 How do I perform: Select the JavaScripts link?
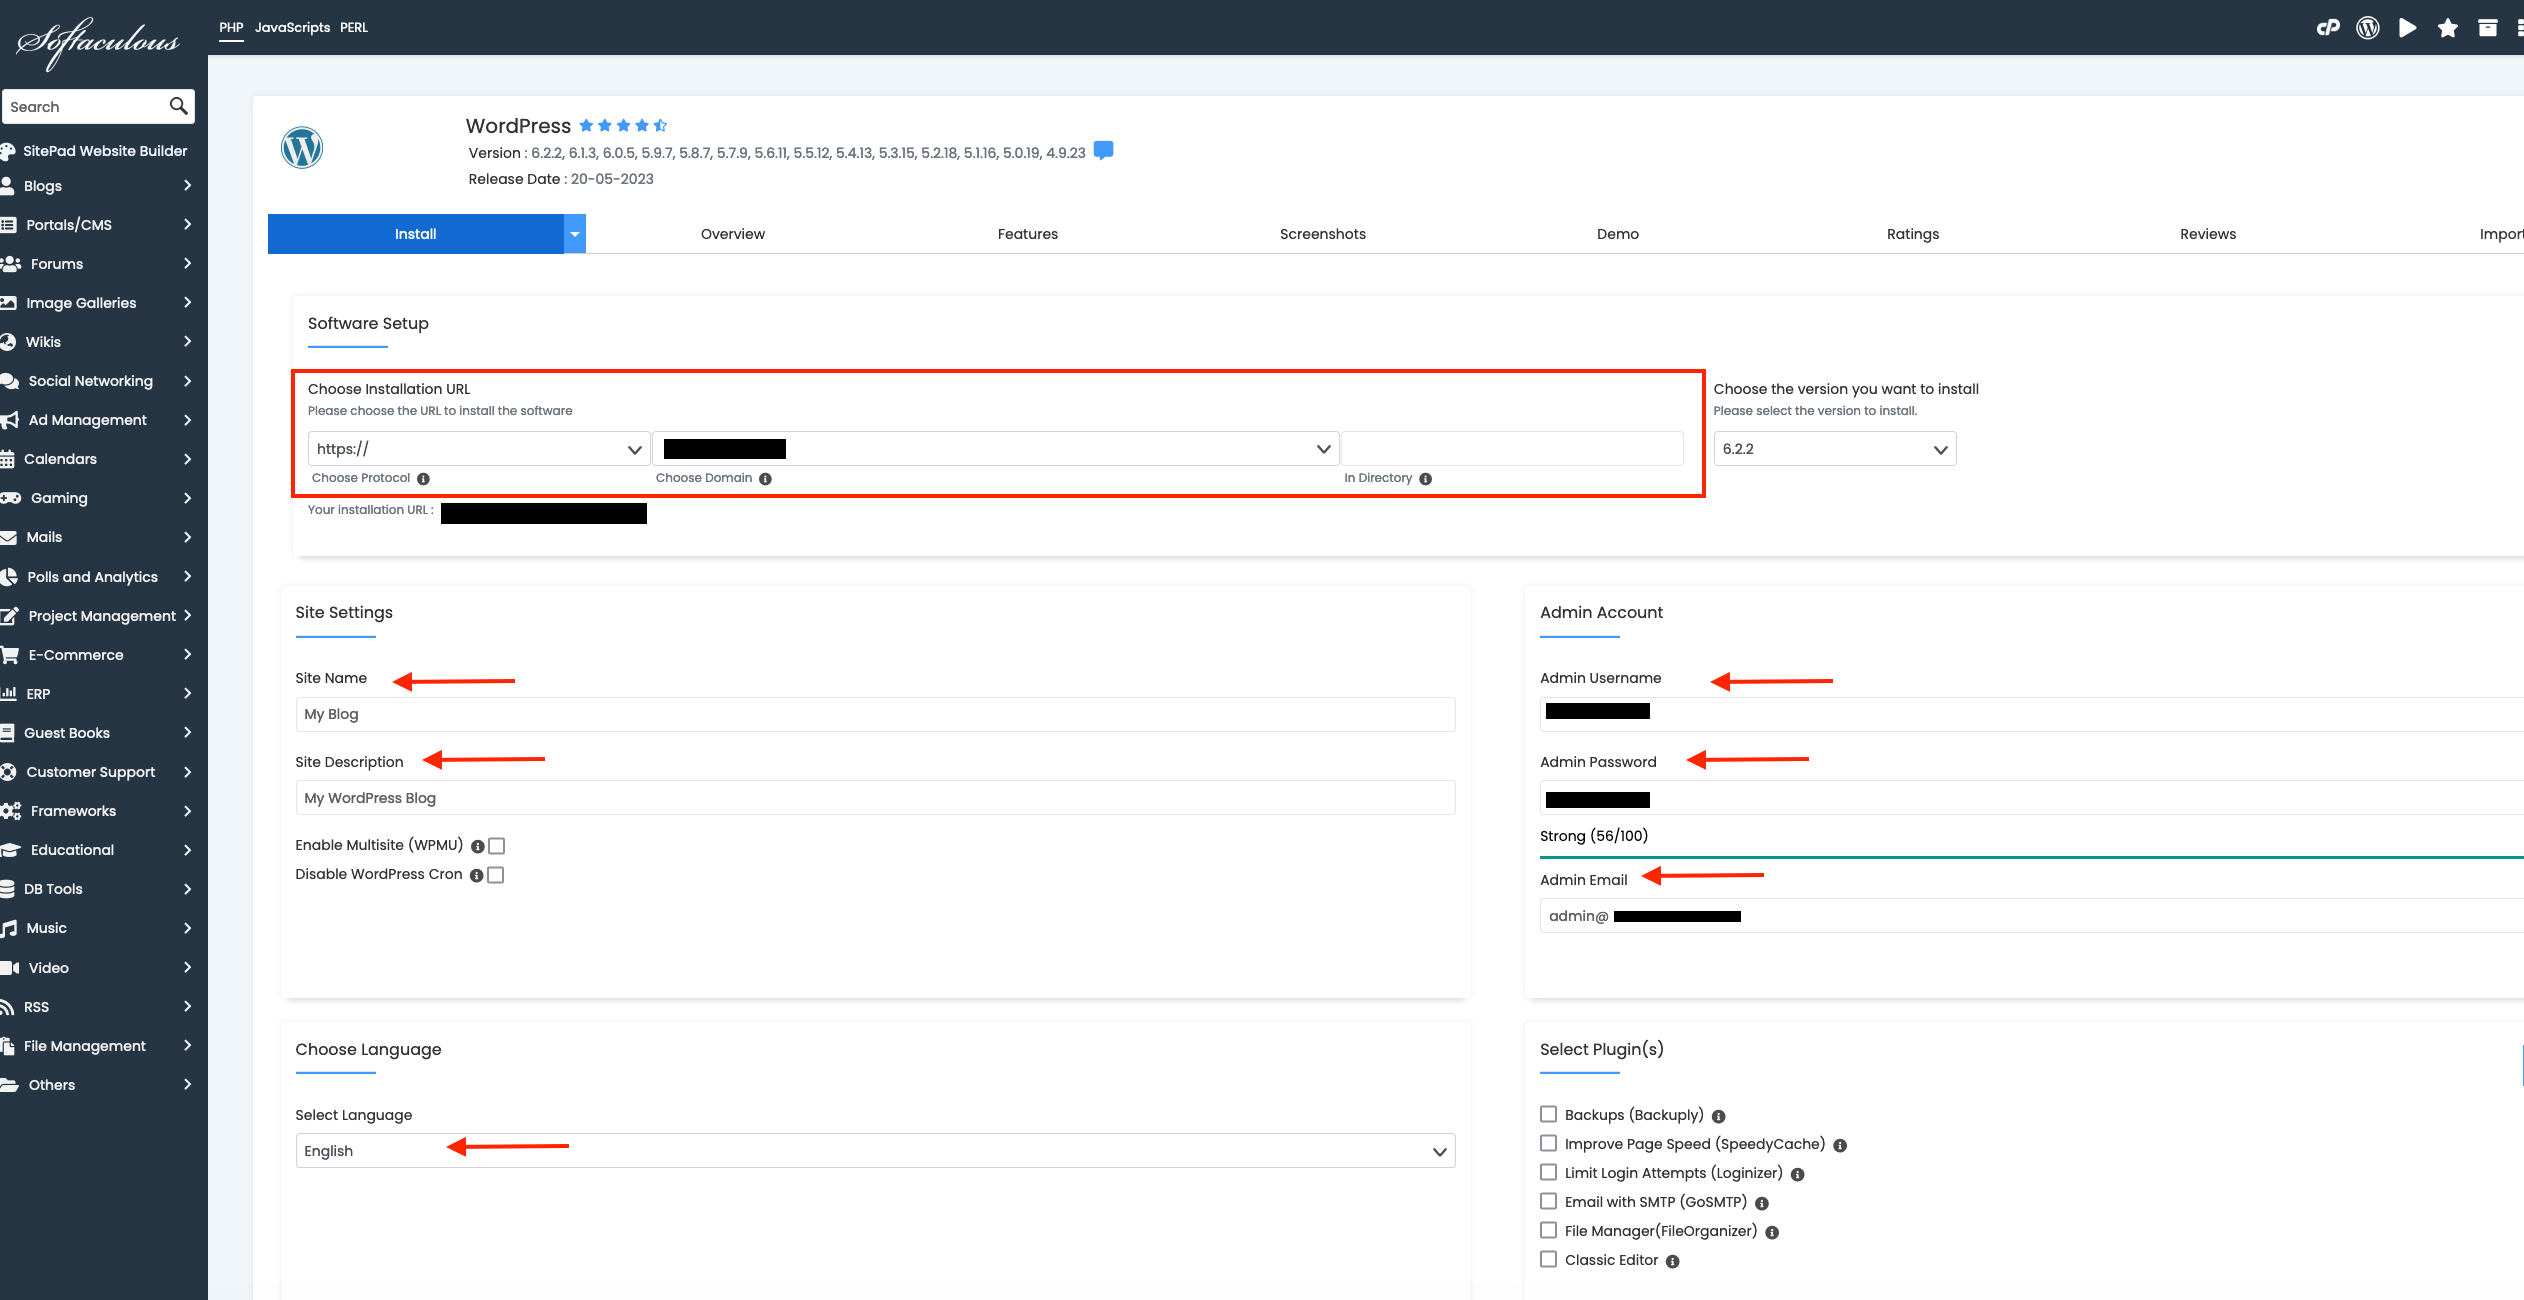coord(292,27)
